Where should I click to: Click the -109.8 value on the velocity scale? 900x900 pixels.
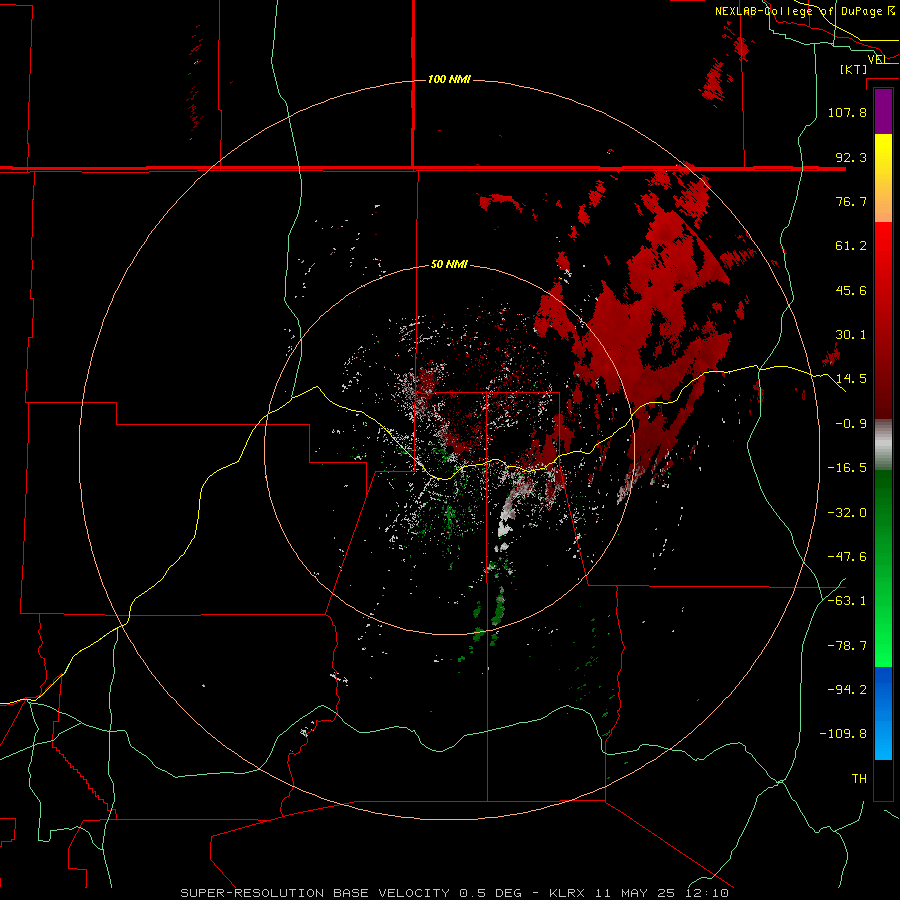click(843, 734)
